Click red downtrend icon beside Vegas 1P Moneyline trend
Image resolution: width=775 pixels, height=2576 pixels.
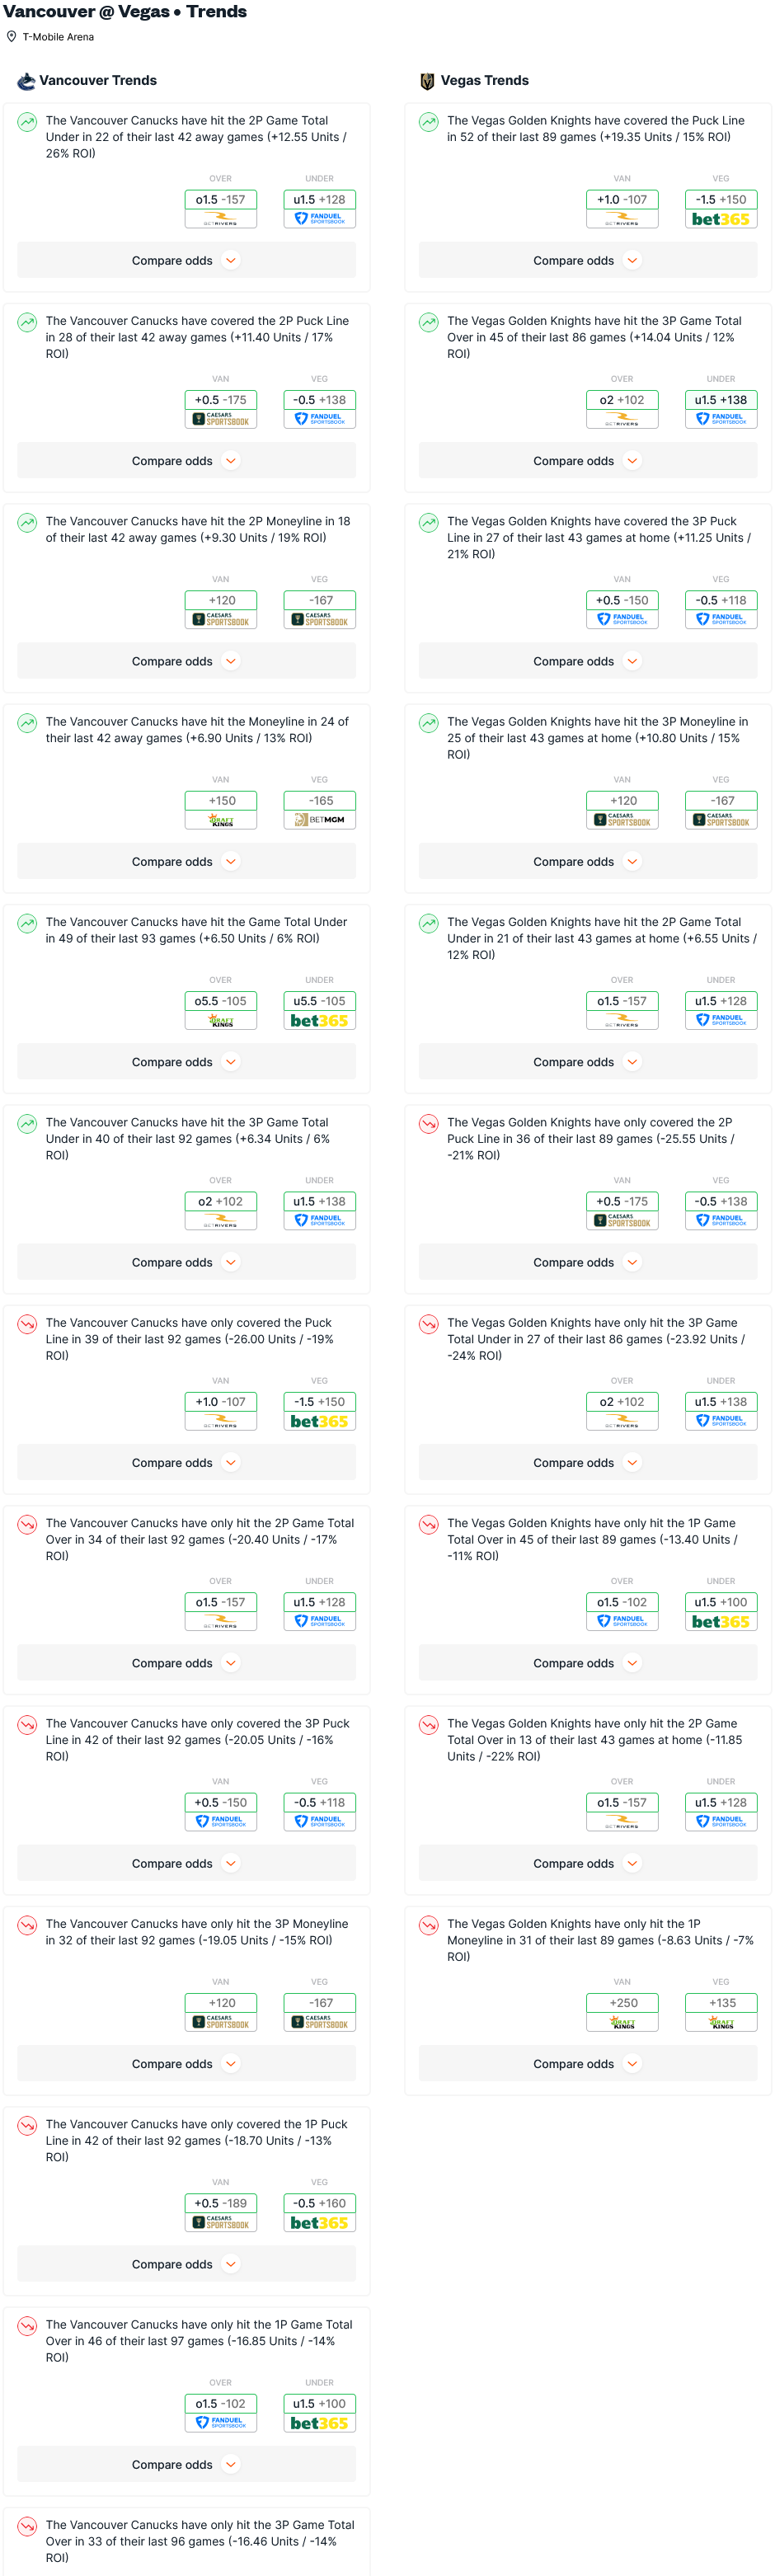(x=428, y=1925)
